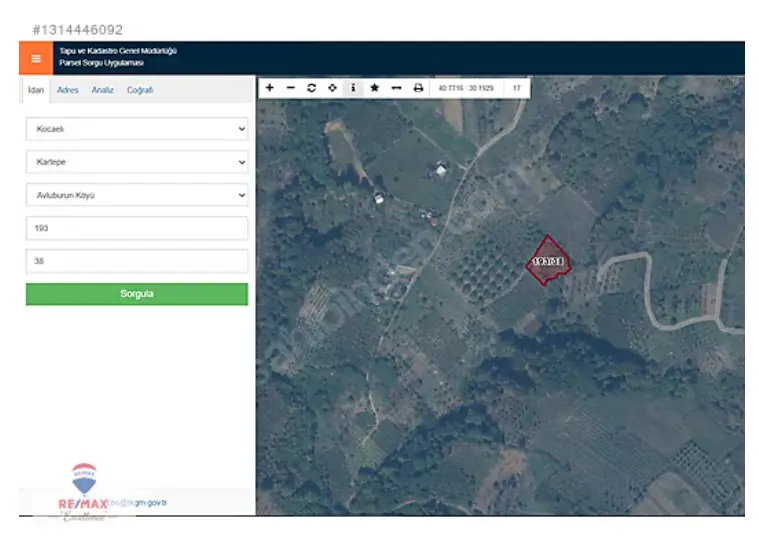
Task: Click the green Sorgula button
Action: (137, 294)
